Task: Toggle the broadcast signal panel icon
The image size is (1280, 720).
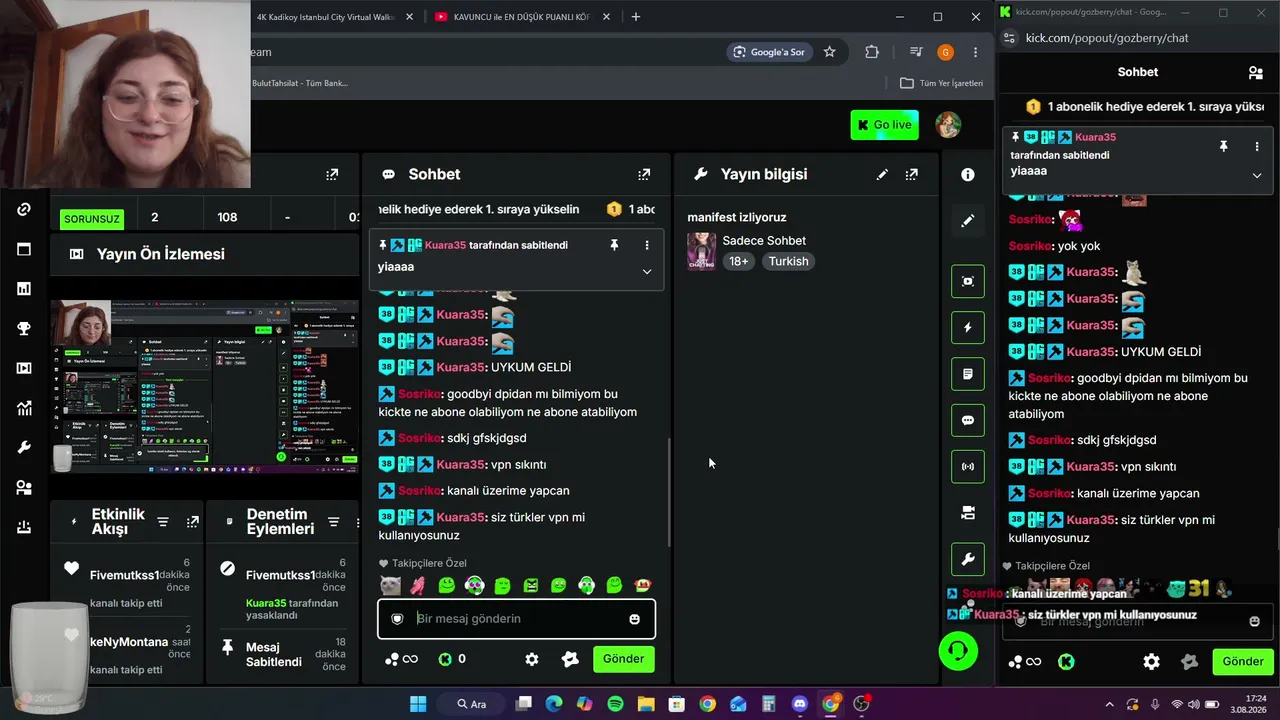Action: (x=968, y=466)
